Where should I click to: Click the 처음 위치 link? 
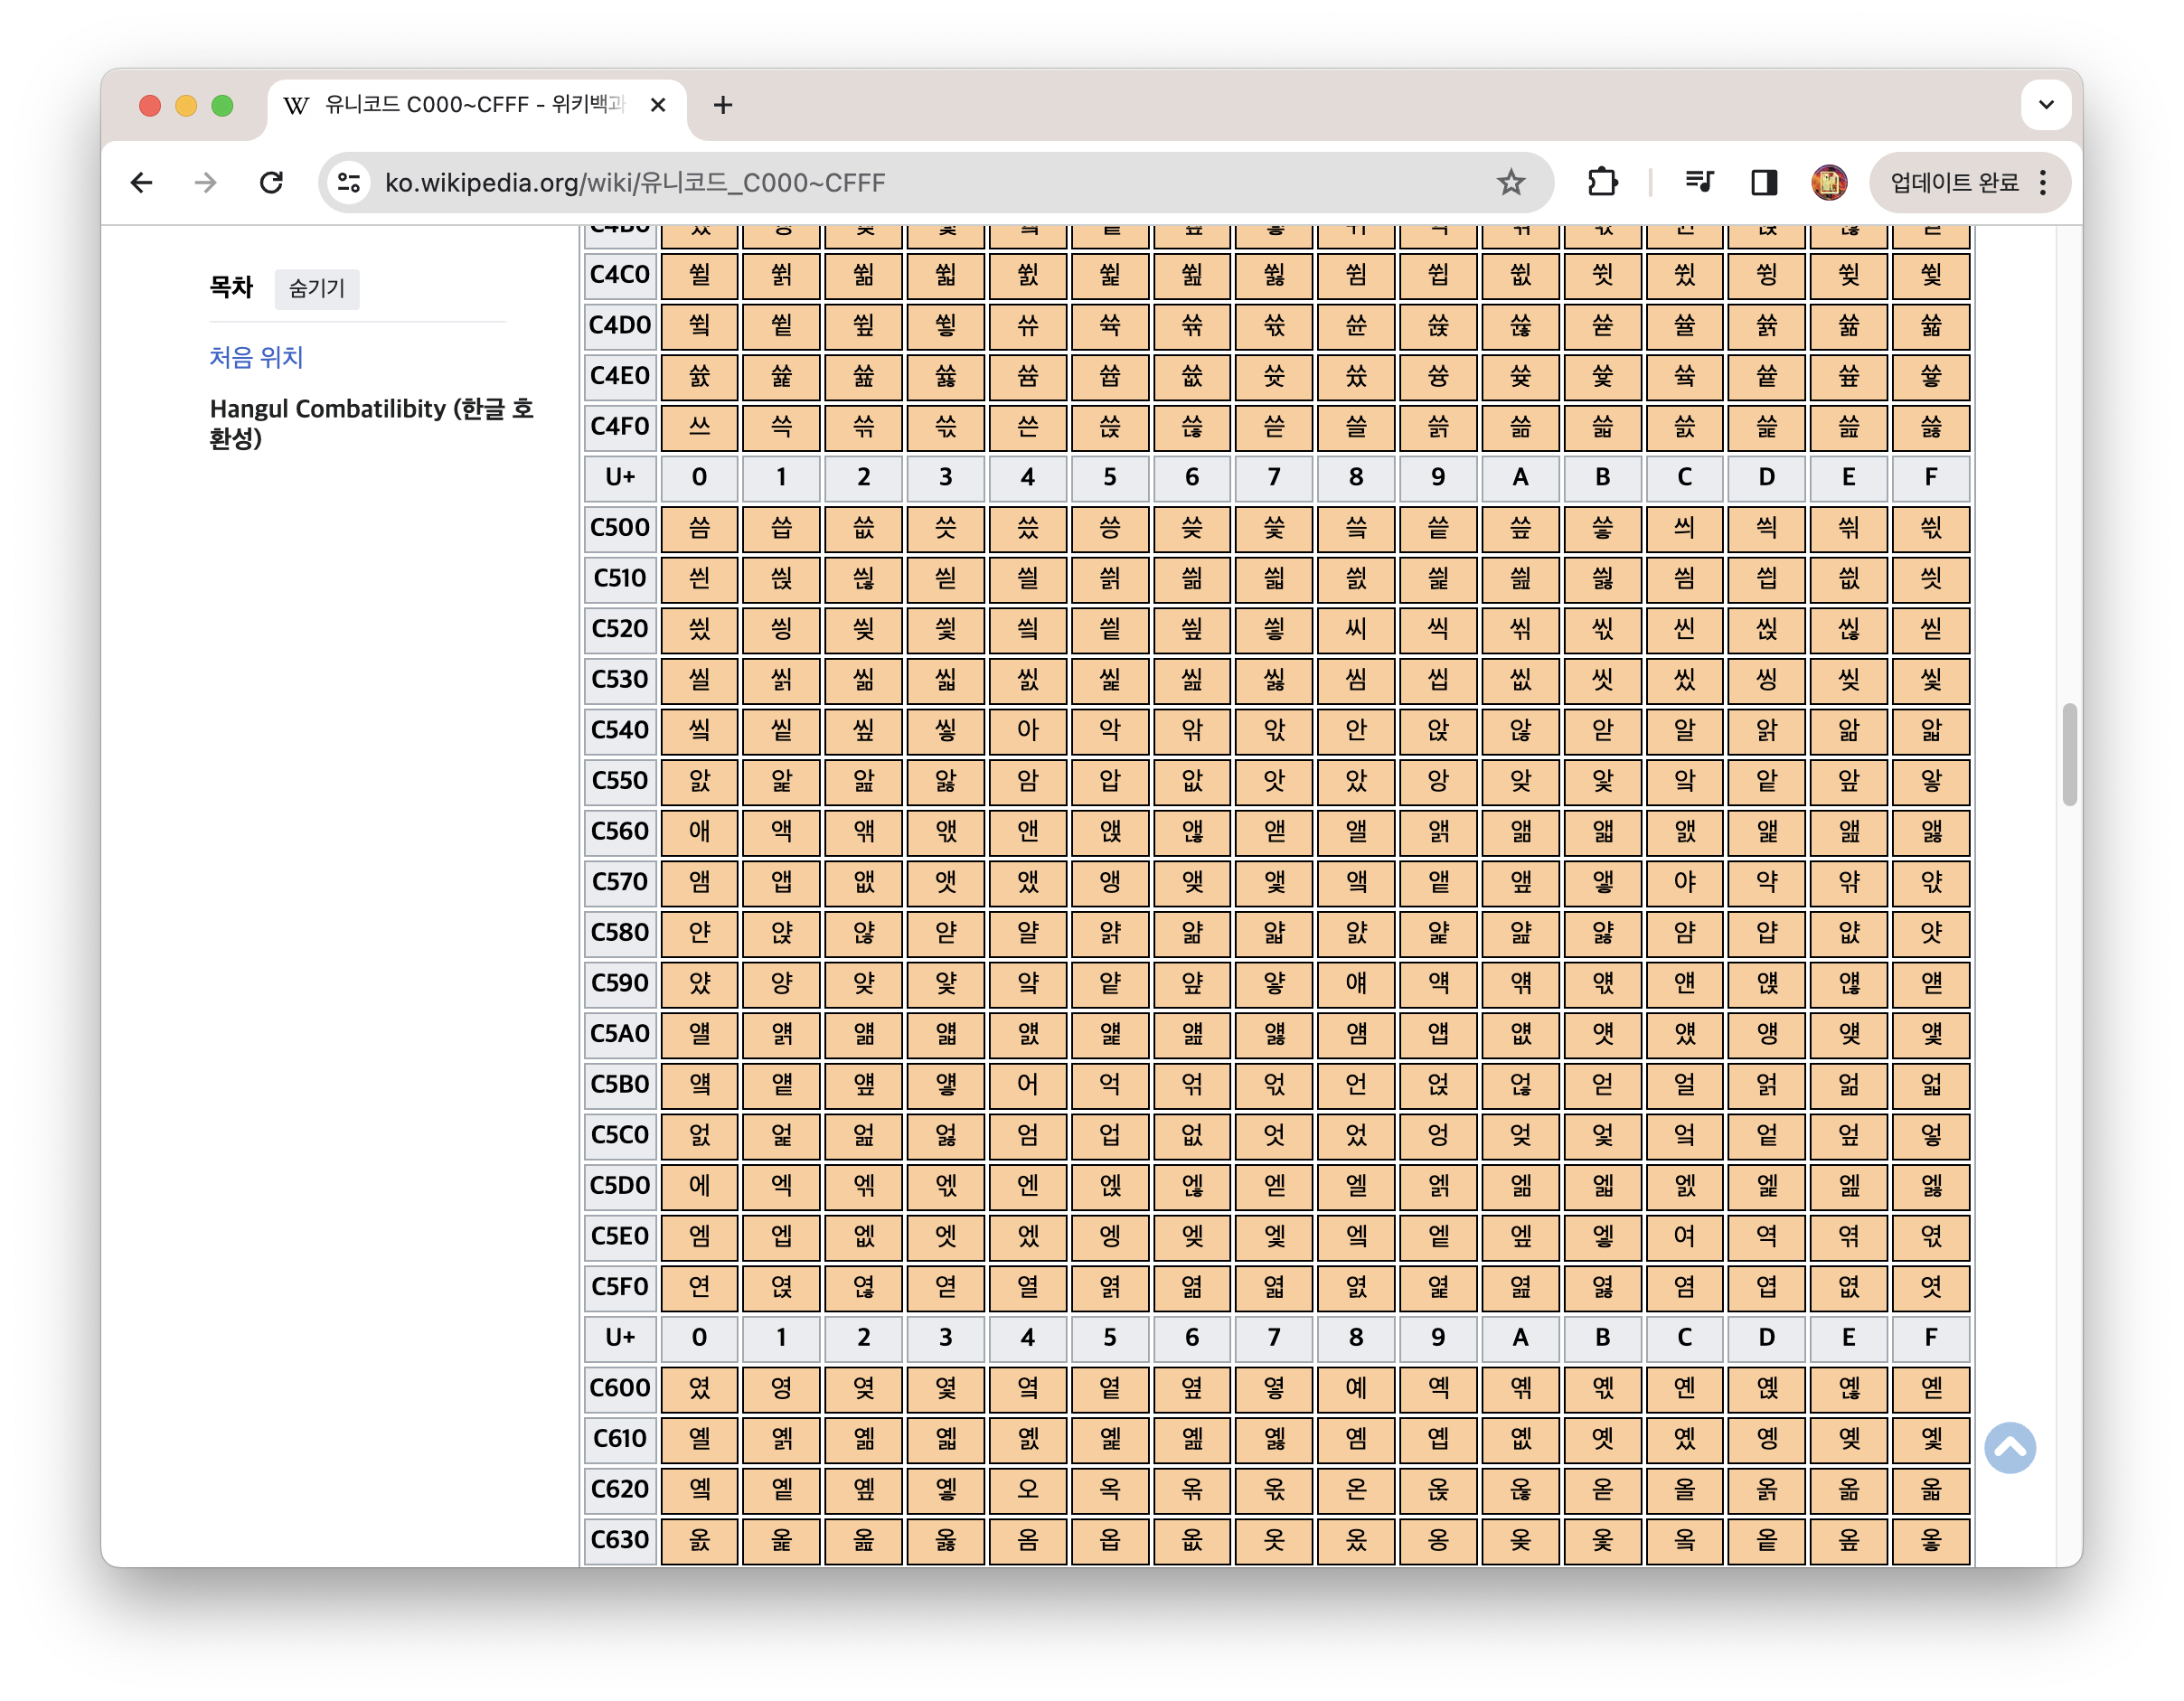coord(256,357)
